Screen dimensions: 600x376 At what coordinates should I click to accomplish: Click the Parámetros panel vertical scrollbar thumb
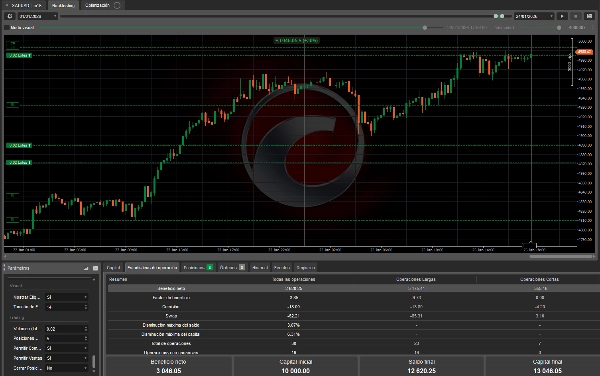(x=94, y=361)
